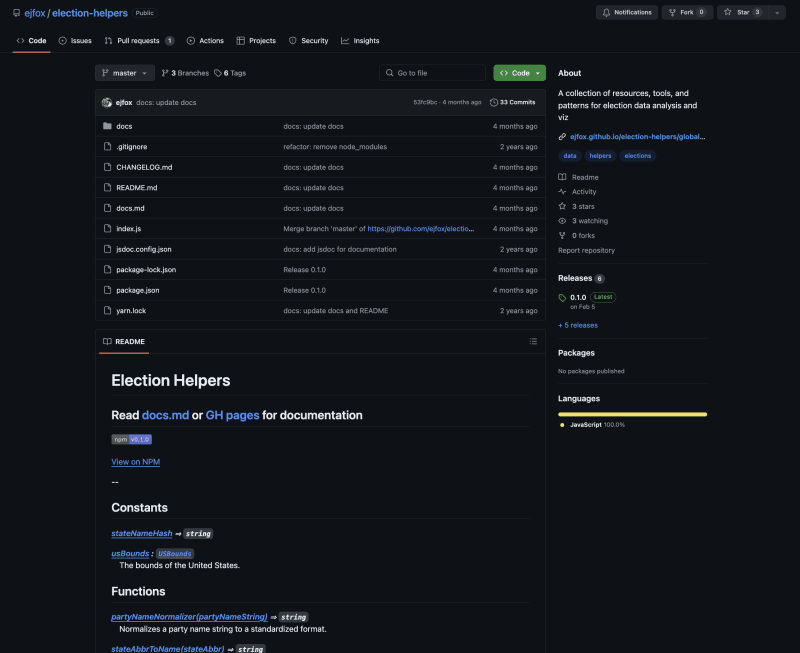Open CHANGELOG.md file

[144, 167]
